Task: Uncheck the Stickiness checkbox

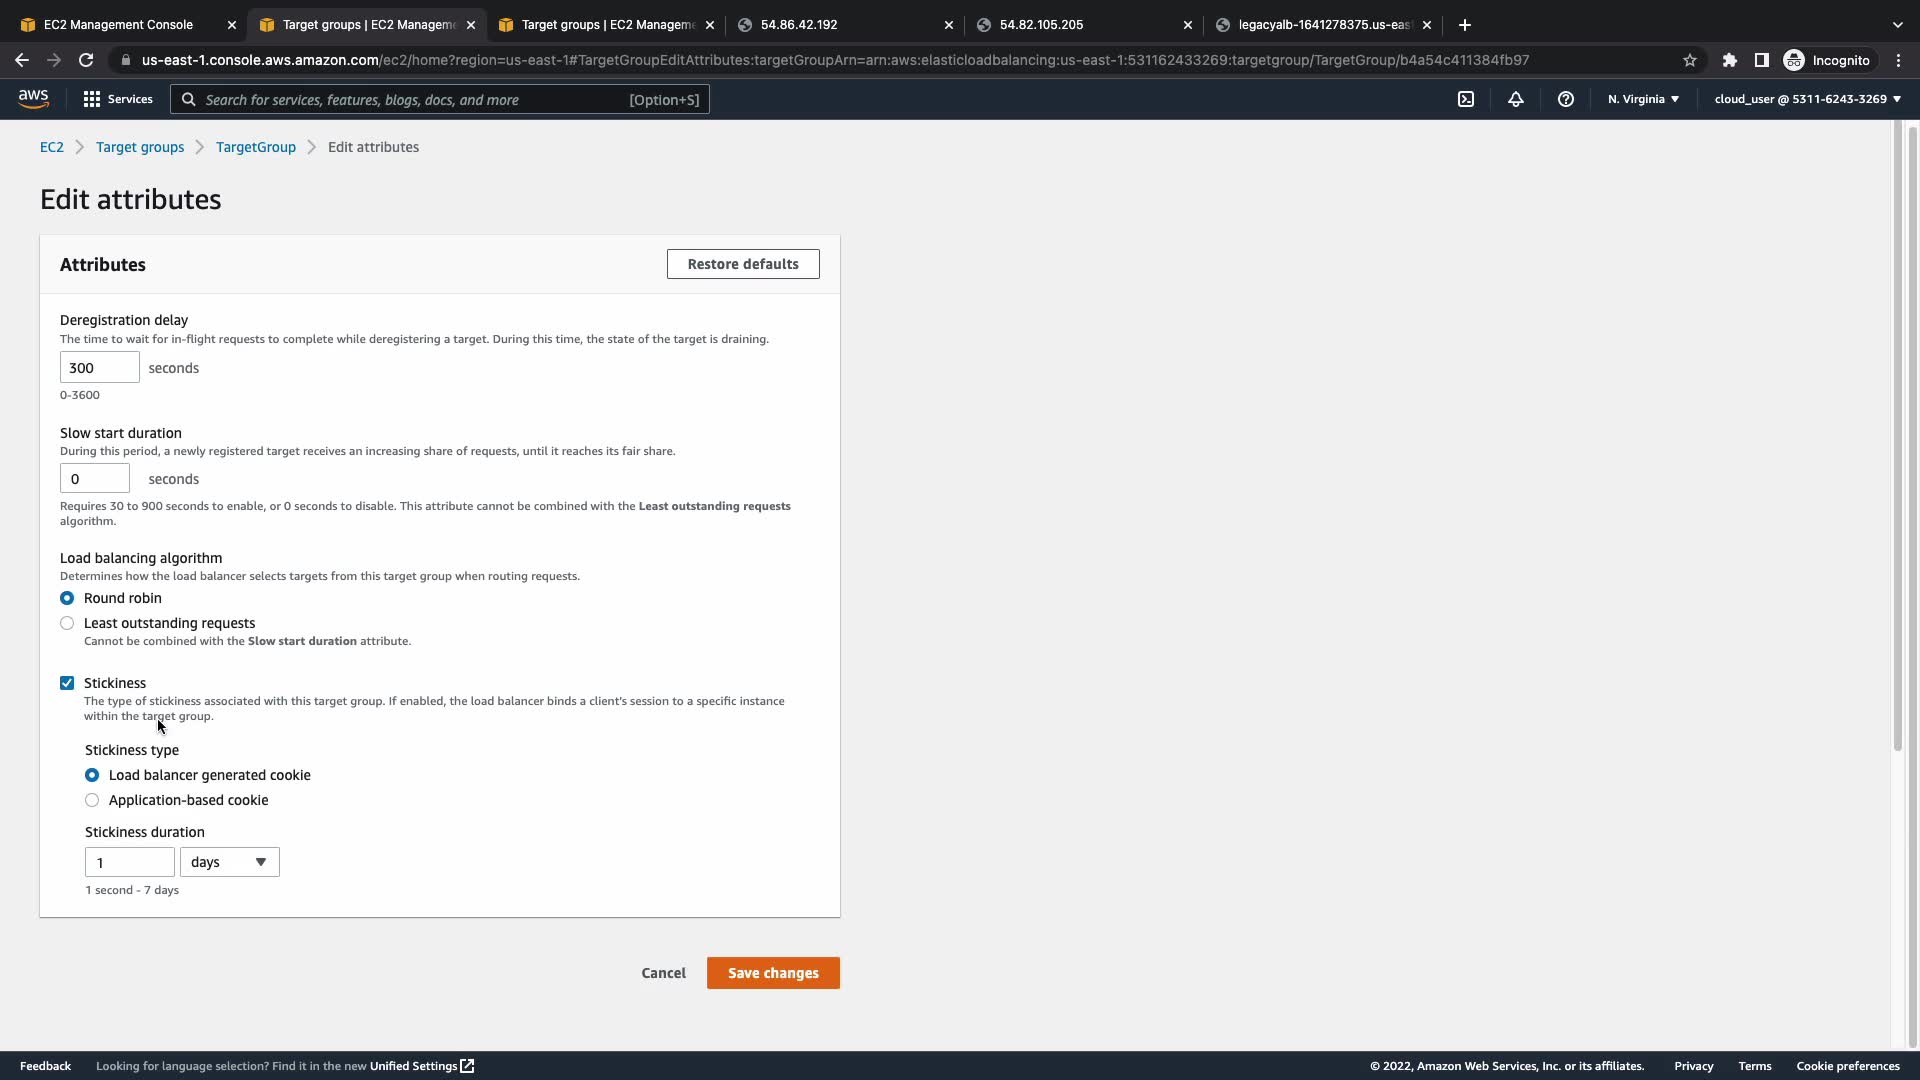Action: click(67, 683)
